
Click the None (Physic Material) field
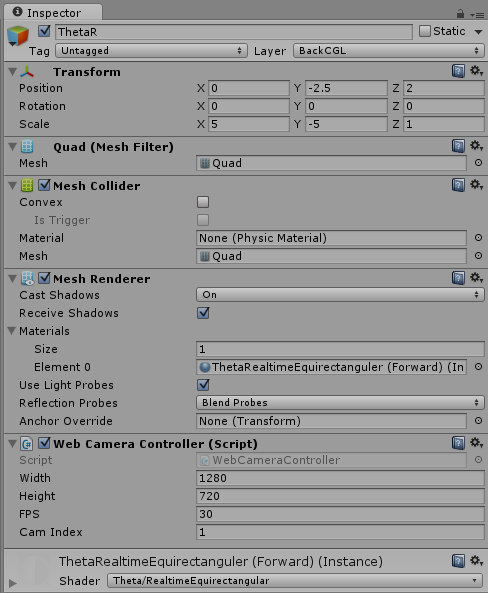(x=331, y=238)
